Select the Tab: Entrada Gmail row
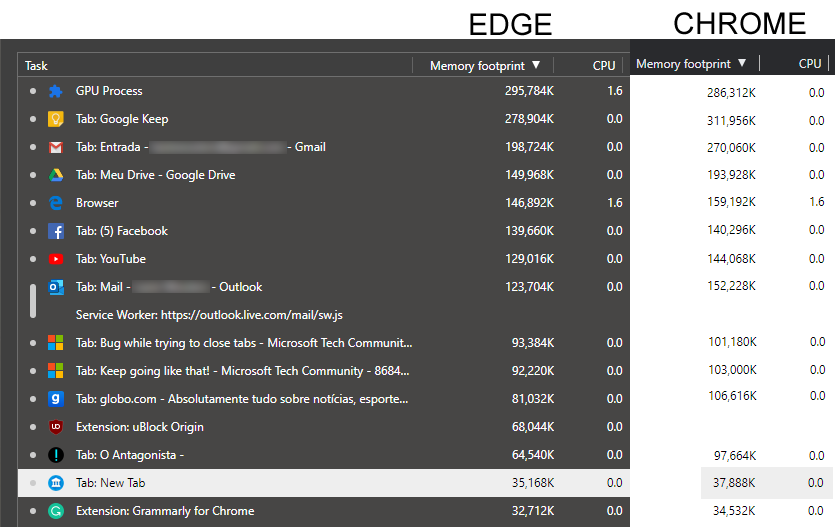This screenshot has width=839, height=527. click(324, 147)
